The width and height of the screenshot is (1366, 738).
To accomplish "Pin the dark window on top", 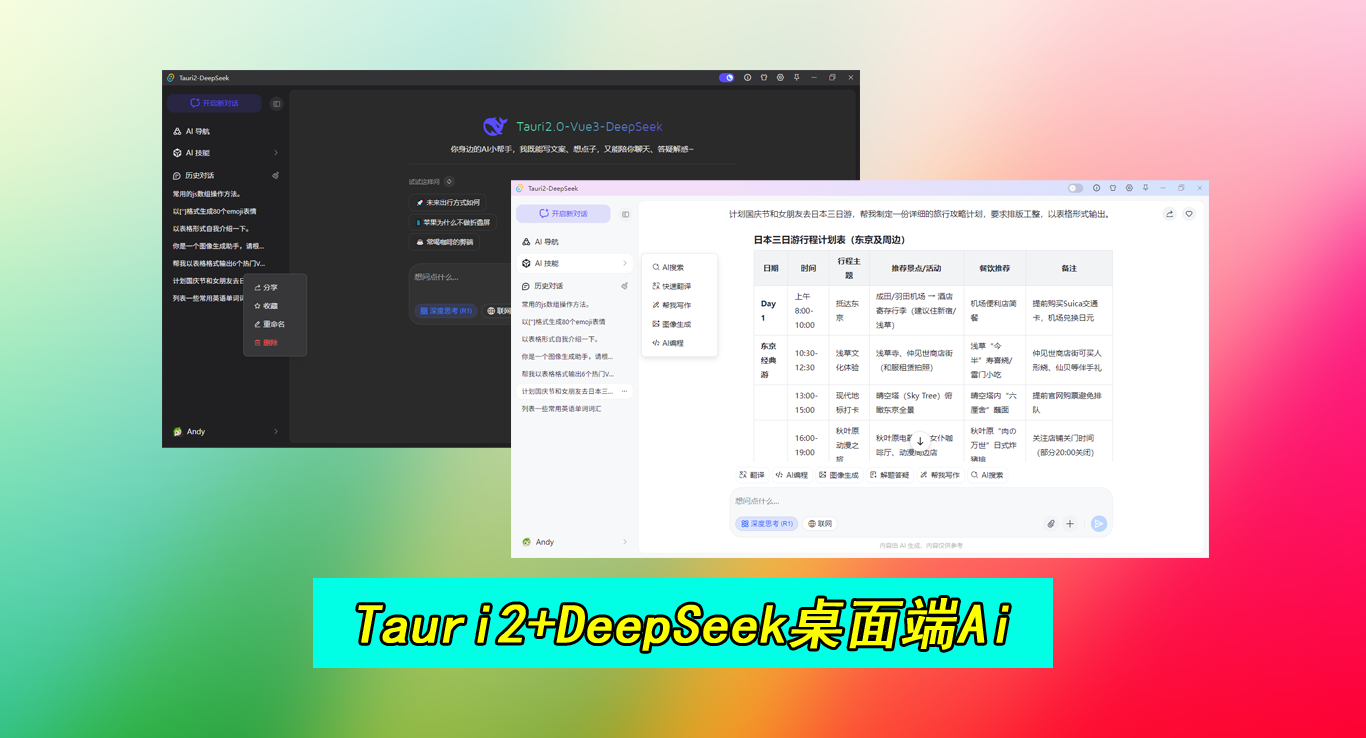I will pyautogui.click(x=796, y=77).
